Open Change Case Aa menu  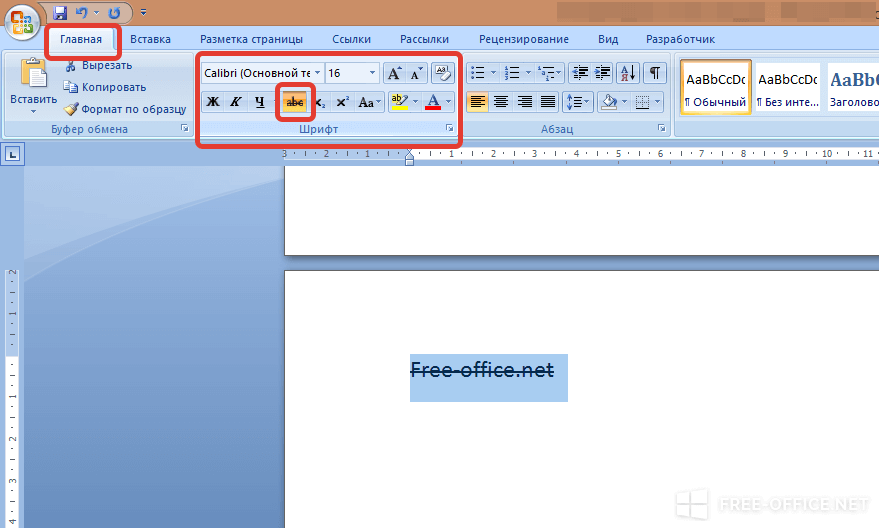click(x=369, y=102)
